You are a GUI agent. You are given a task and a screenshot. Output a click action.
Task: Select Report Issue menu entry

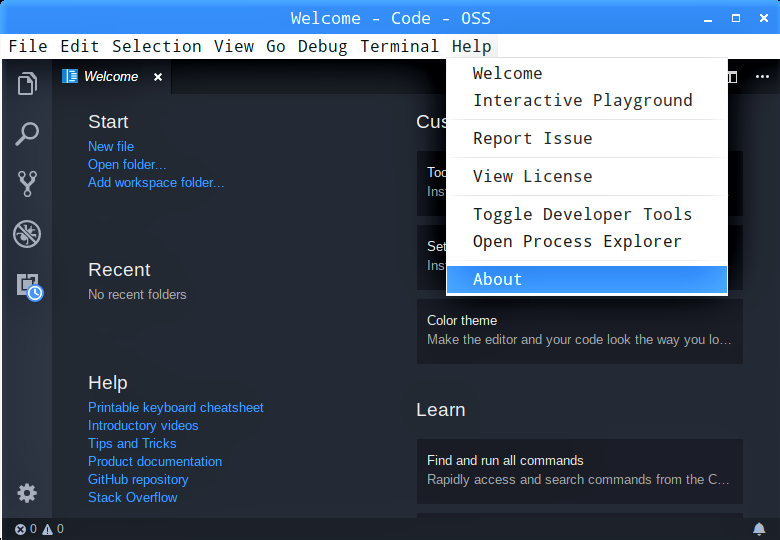tap(587, 138)
